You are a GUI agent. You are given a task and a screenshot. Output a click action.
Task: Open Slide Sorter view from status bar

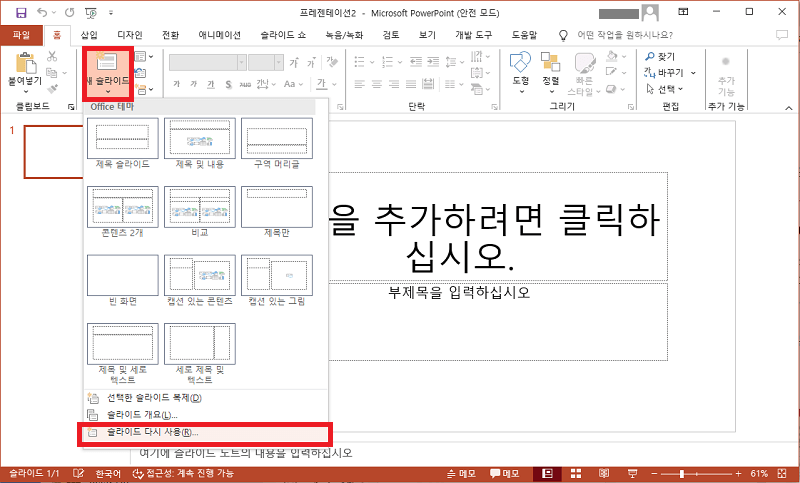click(x=576, y=473)
